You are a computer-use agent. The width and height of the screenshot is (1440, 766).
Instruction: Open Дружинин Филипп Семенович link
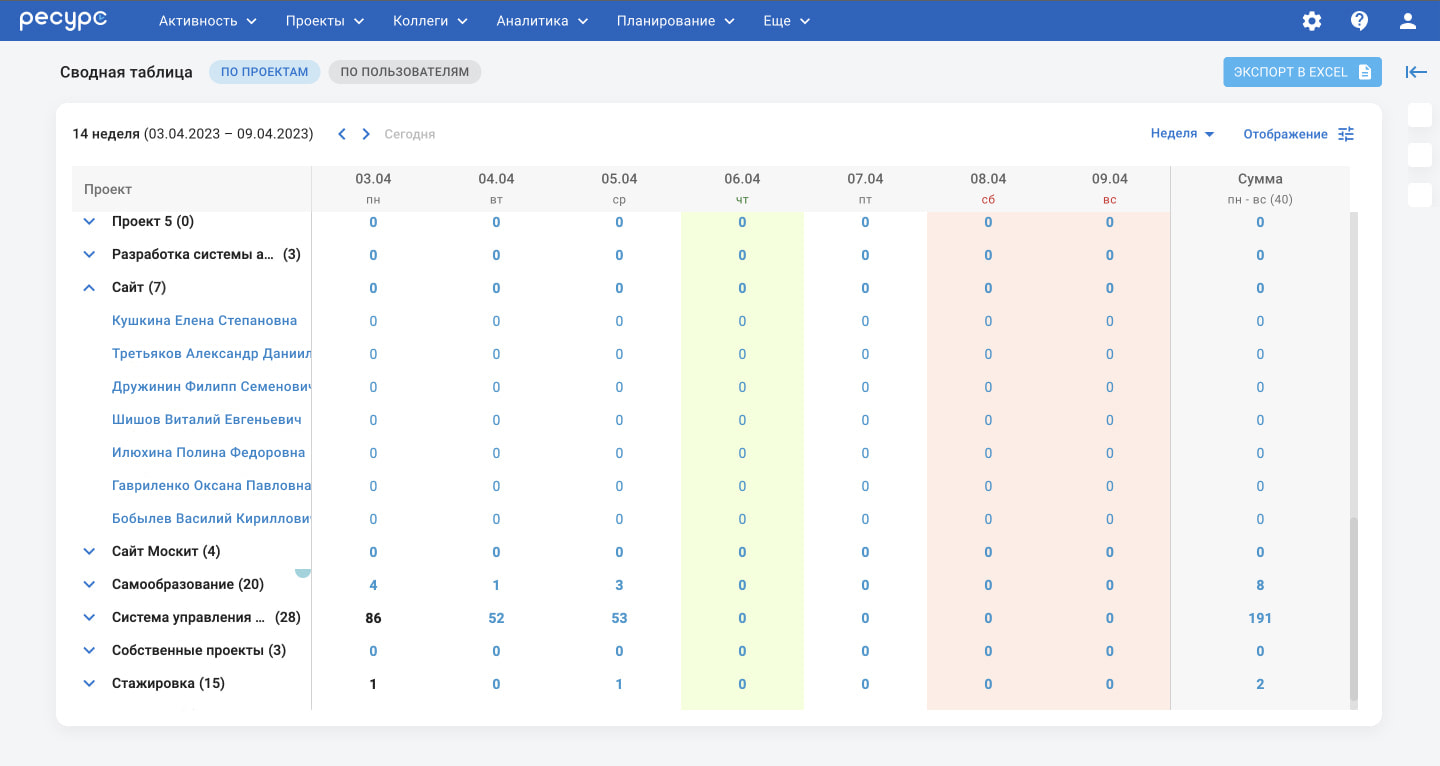point(211,387)
